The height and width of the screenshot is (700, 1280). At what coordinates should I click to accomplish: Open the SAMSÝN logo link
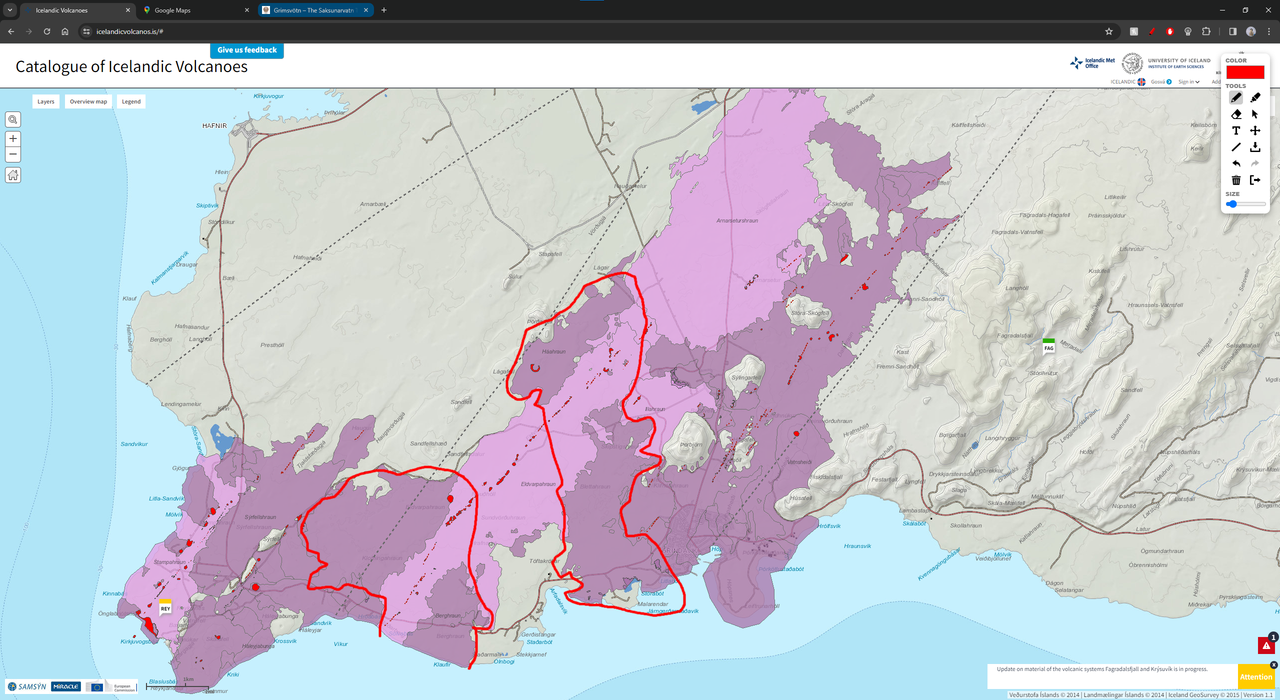pyautogui.click(x=25, y=687)
